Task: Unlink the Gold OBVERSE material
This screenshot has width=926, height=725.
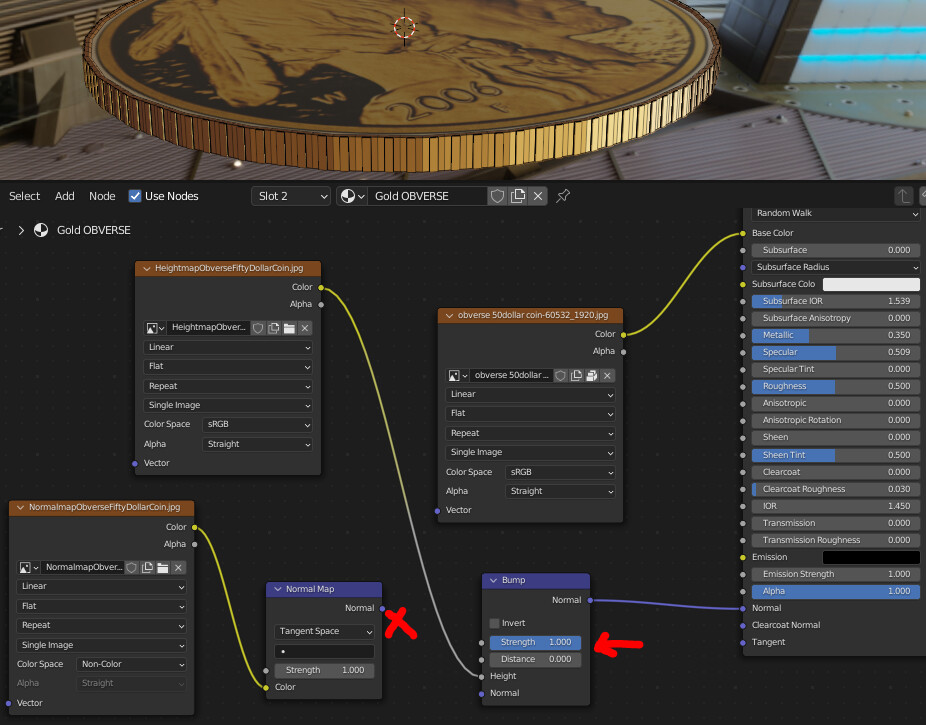Action: click(538, 196)
